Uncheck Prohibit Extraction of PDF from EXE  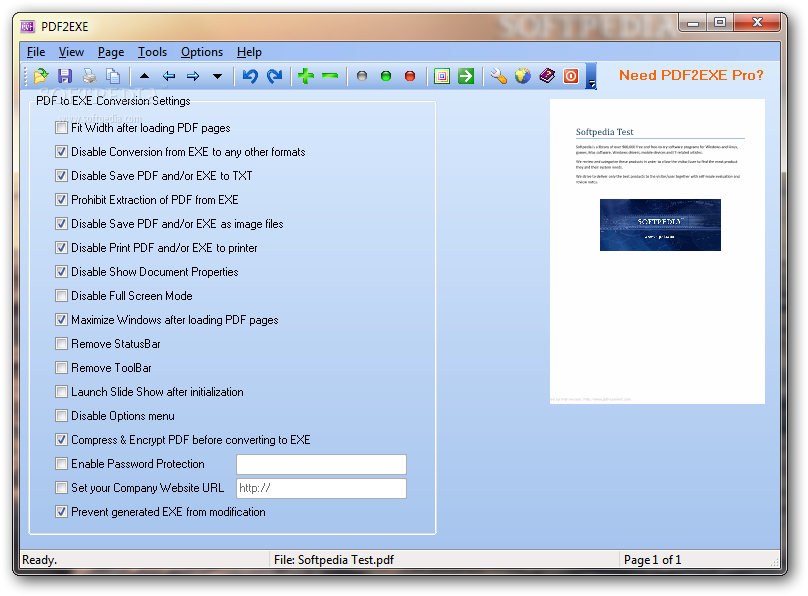click(x=61, y=200)
